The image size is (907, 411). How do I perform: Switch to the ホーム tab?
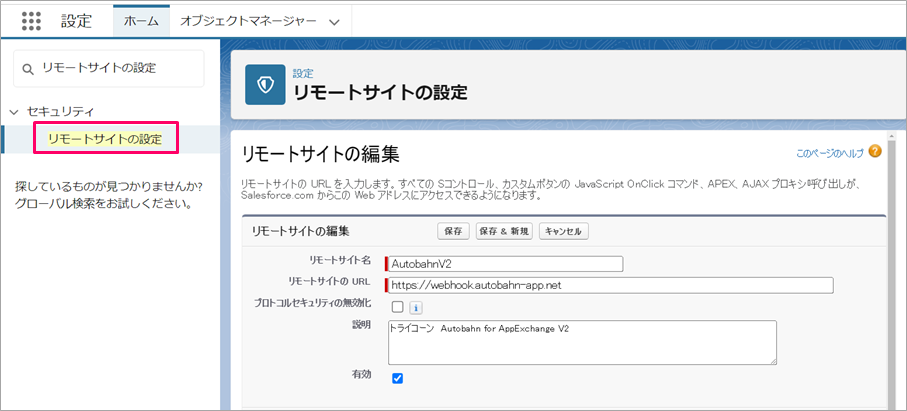coord(141,21)
